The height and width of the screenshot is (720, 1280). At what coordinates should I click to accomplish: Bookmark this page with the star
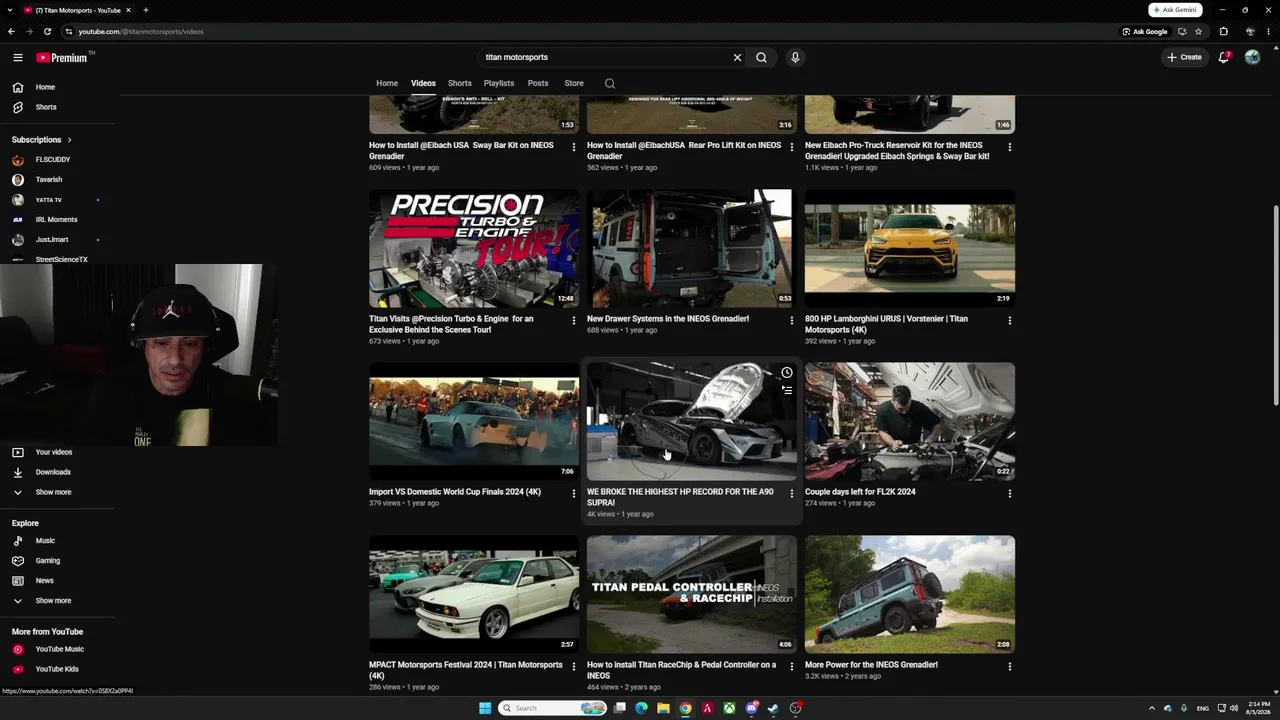(1198, 31)
